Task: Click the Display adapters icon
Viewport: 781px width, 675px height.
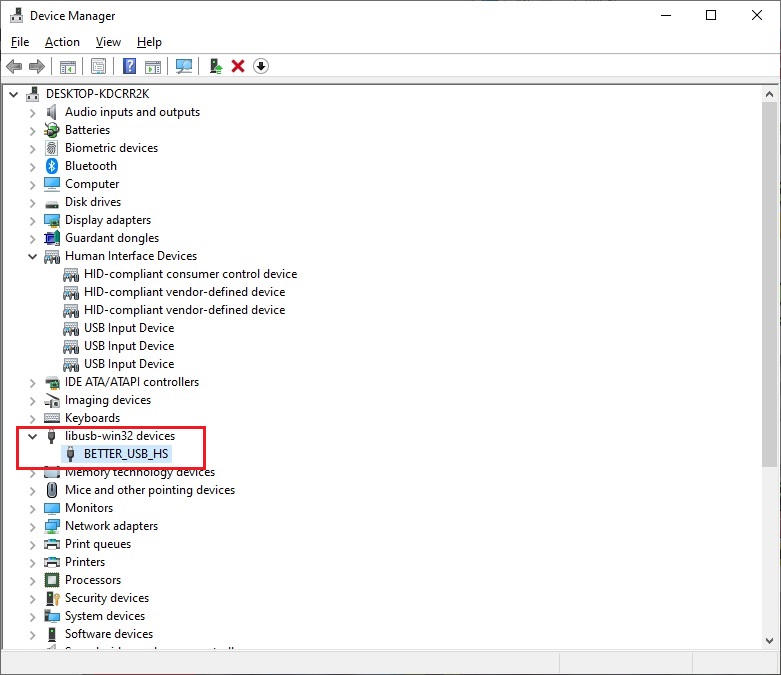Action: click(52, 220)
